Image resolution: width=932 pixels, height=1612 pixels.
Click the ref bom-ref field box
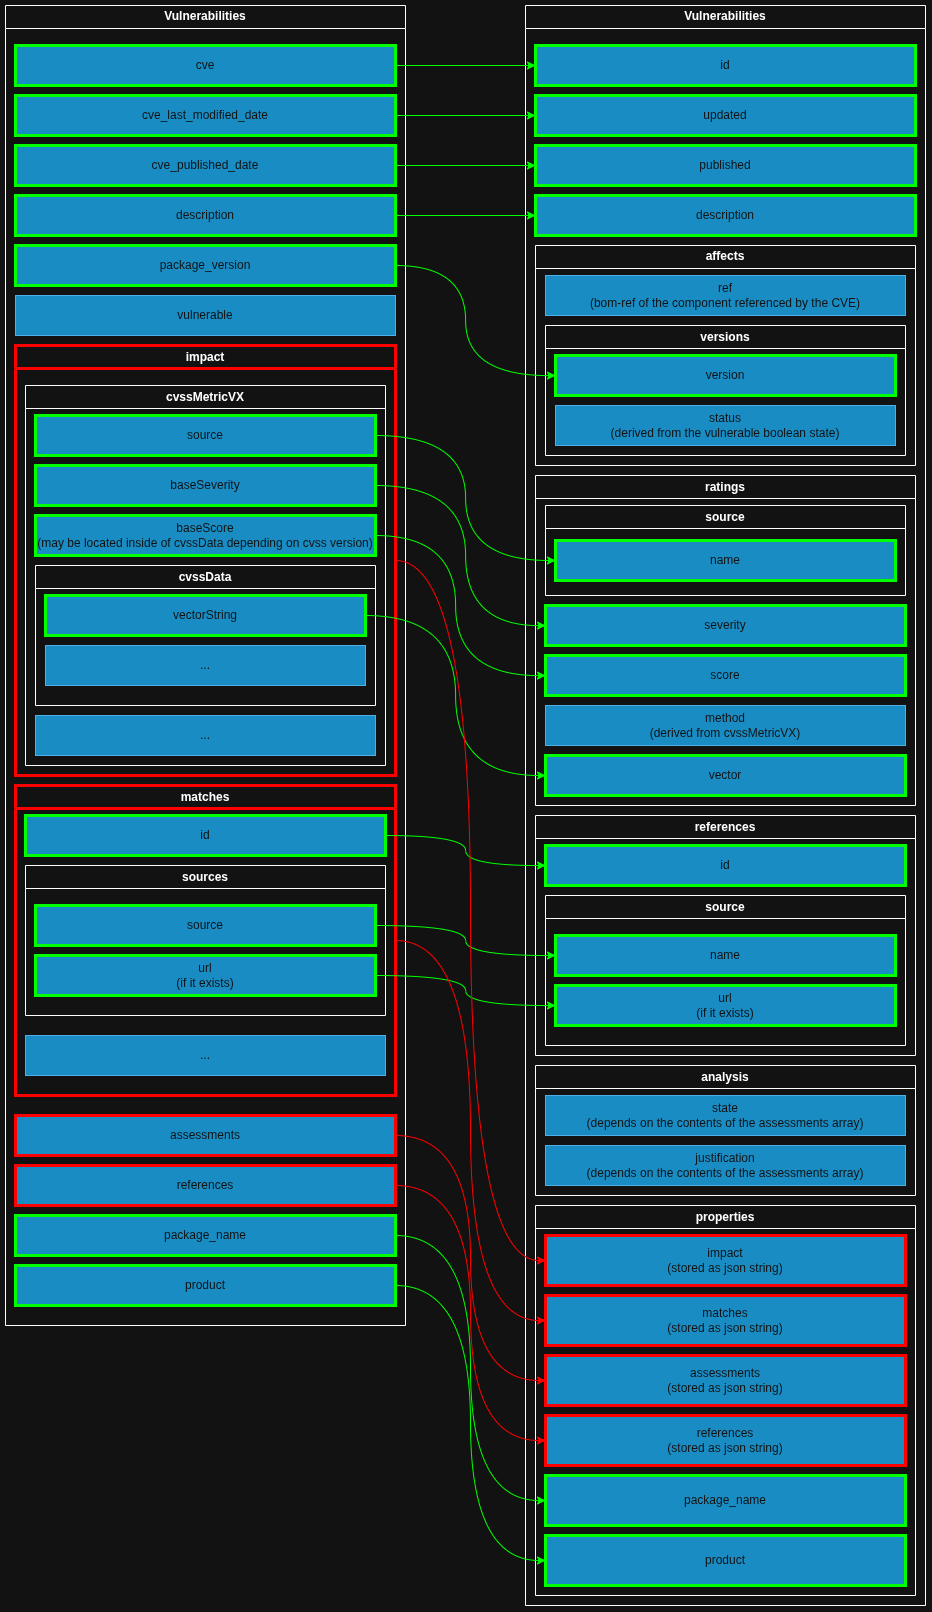pyautogui.click(x=725, y=295)
